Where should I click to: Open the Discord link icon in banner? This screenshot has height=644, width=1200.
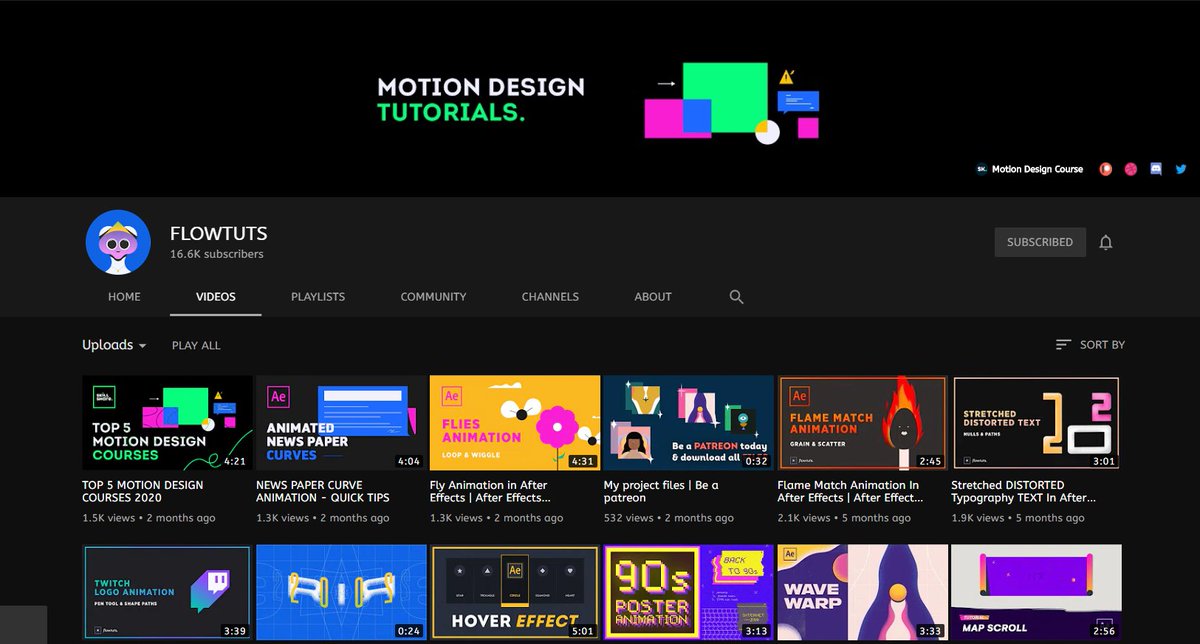(1156, 169)
